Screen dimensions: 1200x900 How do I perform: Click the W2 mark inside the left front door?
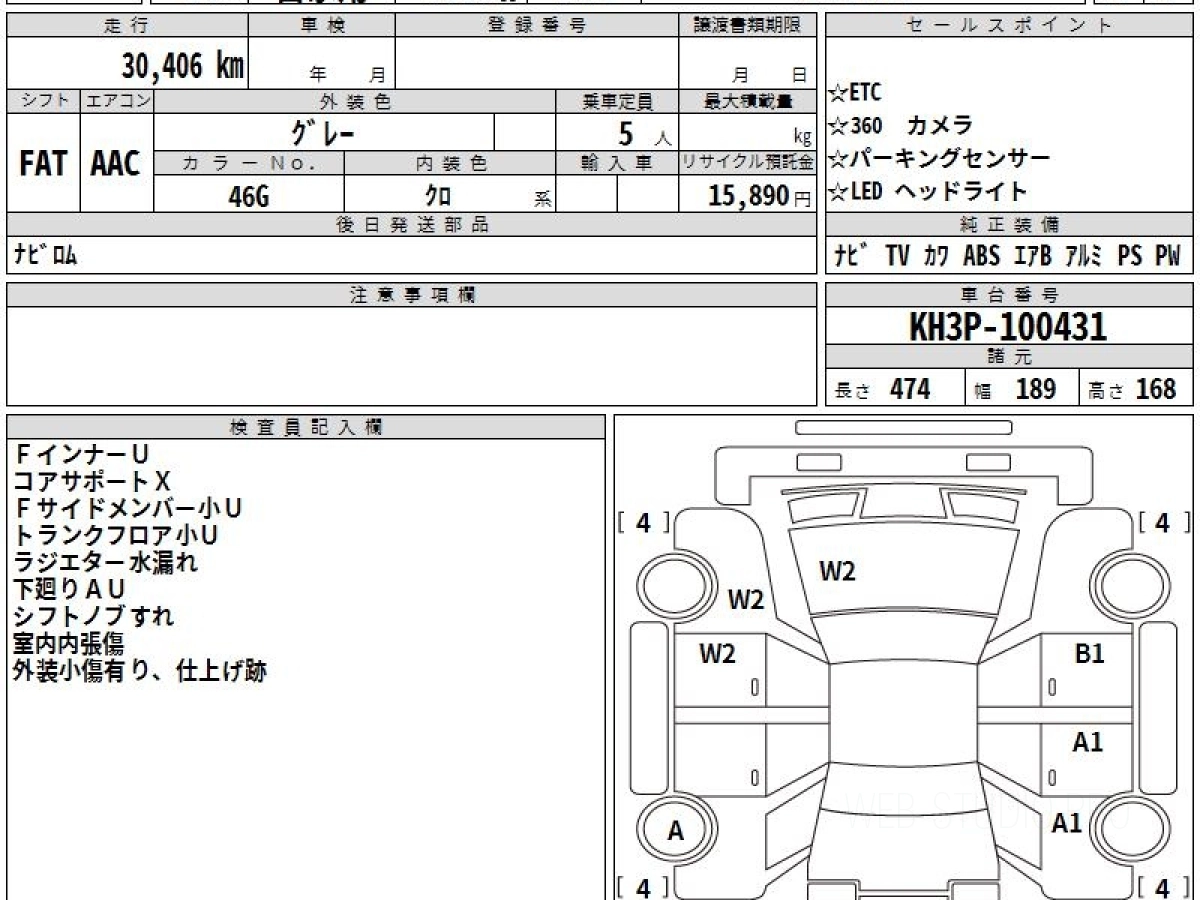717,654
